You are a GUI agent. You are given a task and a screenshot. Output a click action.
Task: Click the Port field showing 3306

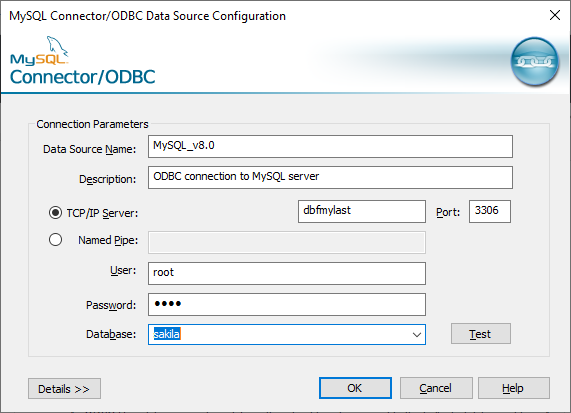click(x=490, y=211)
